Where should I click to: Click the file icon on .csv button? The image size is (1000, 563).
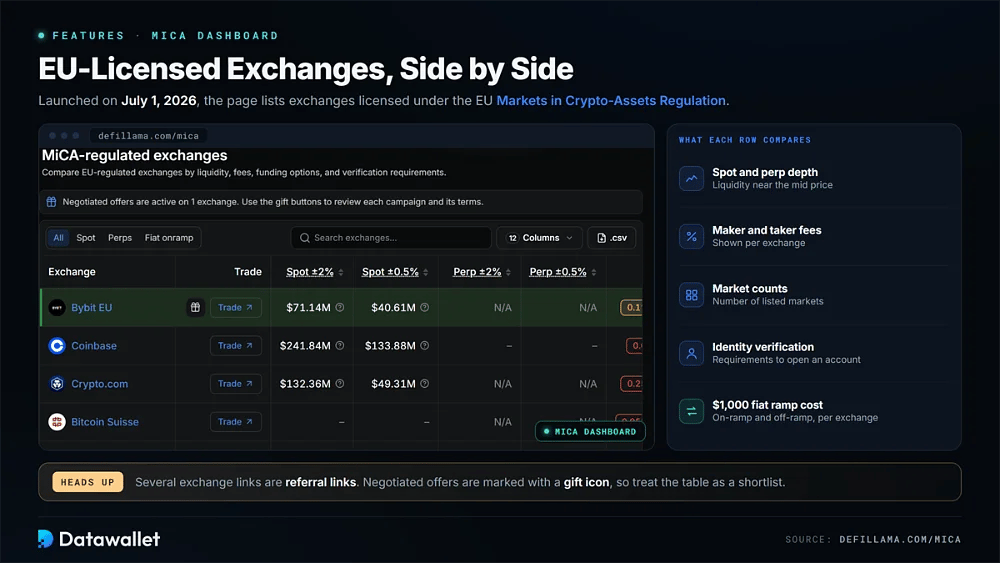pyautogui.click(x=601, y=238)
